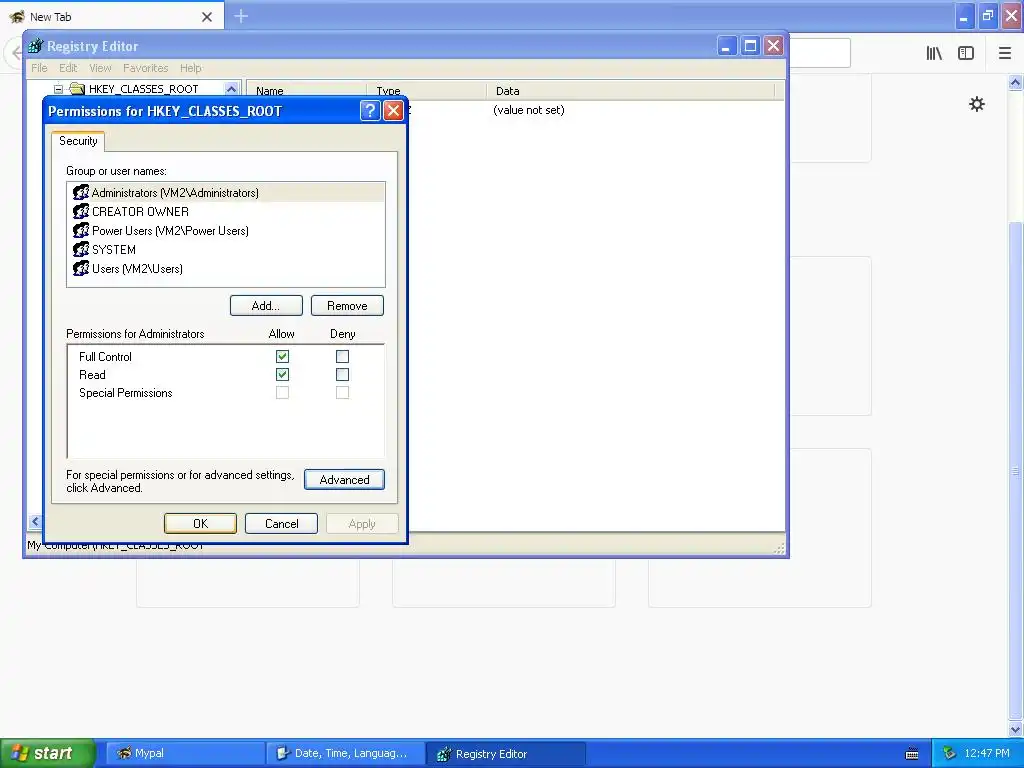Open the browser library icon
1024x768 pixels.
tap(934, 54)
